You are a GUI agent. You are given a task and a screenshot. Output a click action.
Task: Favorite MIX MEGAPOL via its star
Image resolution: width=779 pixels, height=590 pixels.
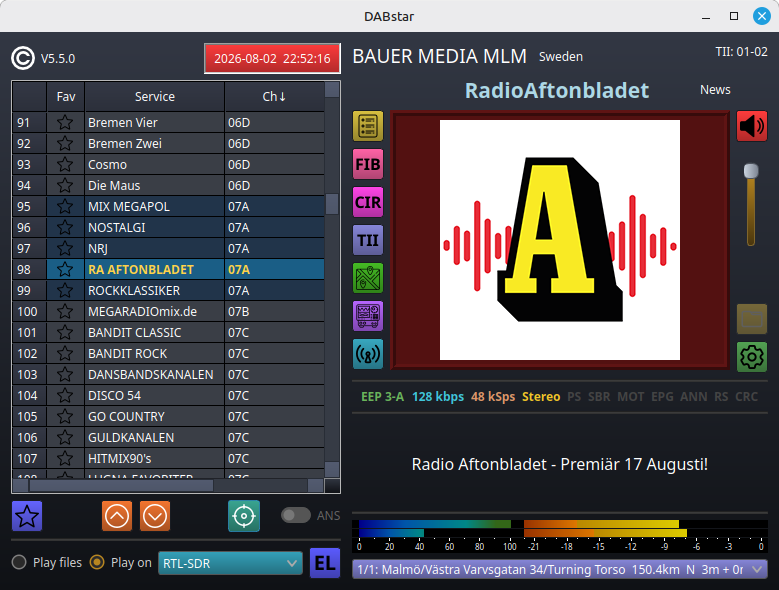(65, 206)
